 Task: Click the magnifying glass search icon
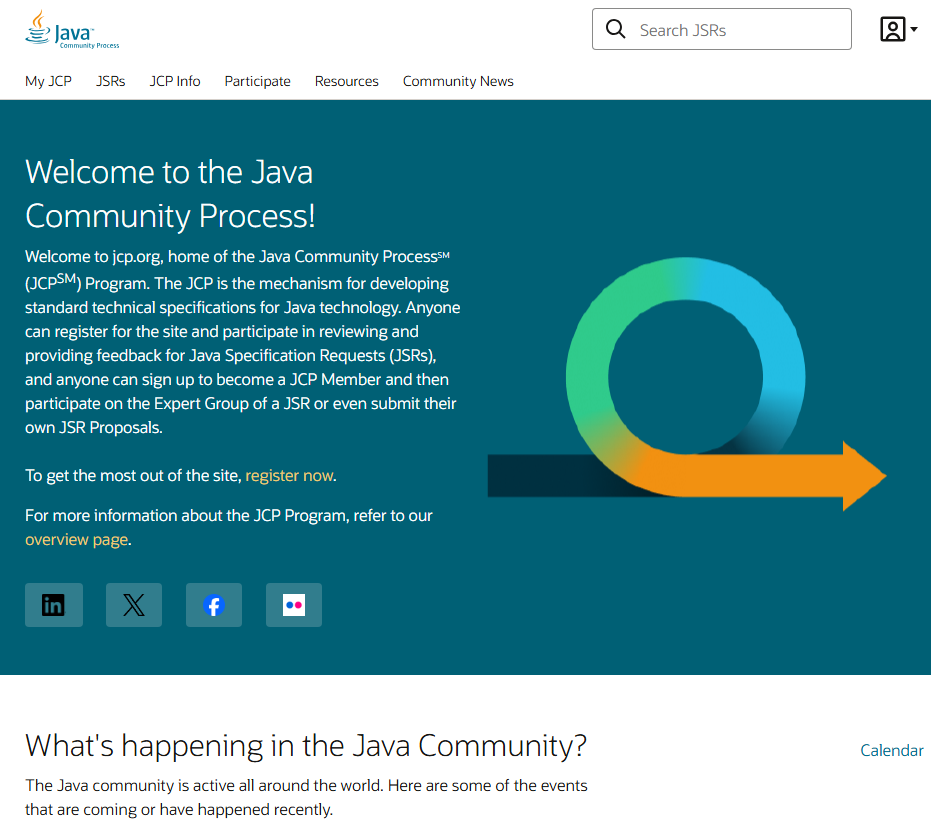[615, 29]
